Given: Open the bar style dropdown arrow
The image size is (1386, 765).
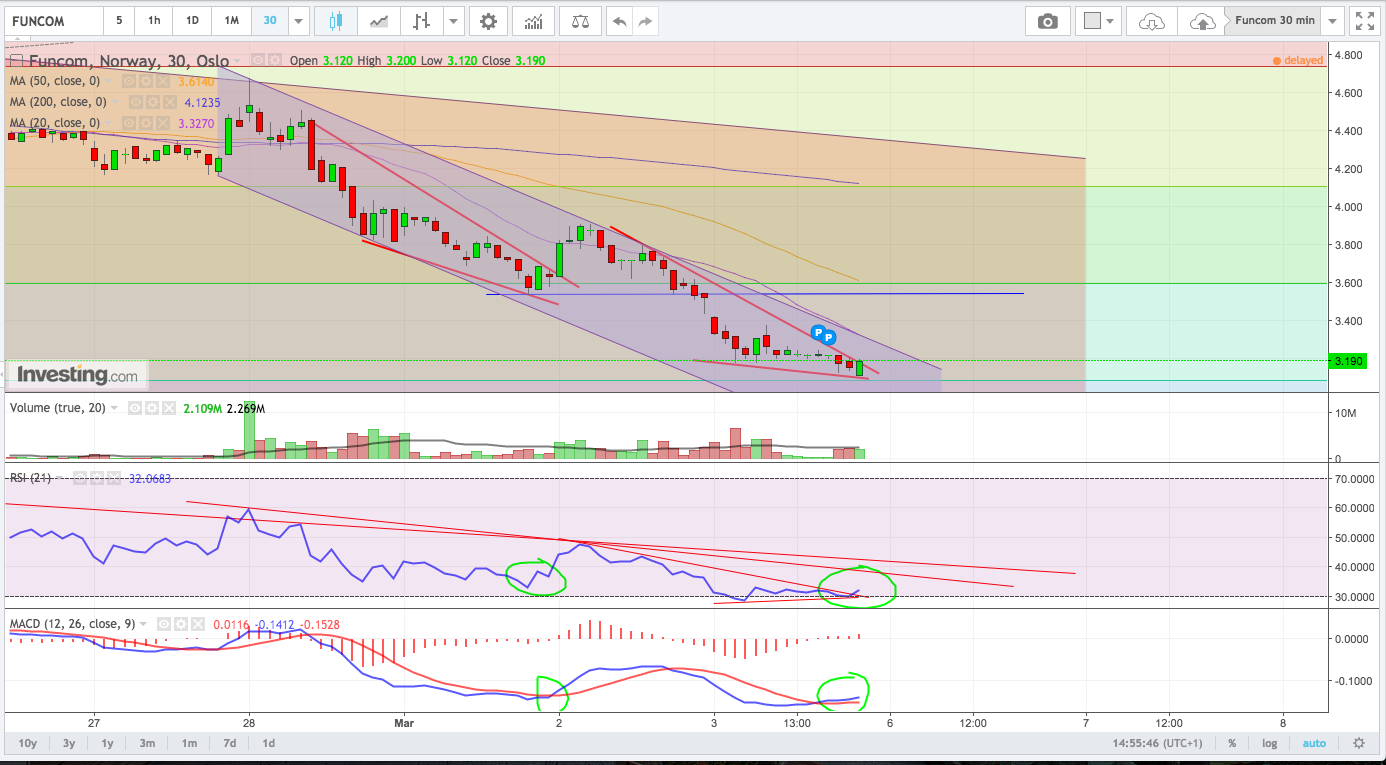Looking at the screenshot, I should pos(454,21).
